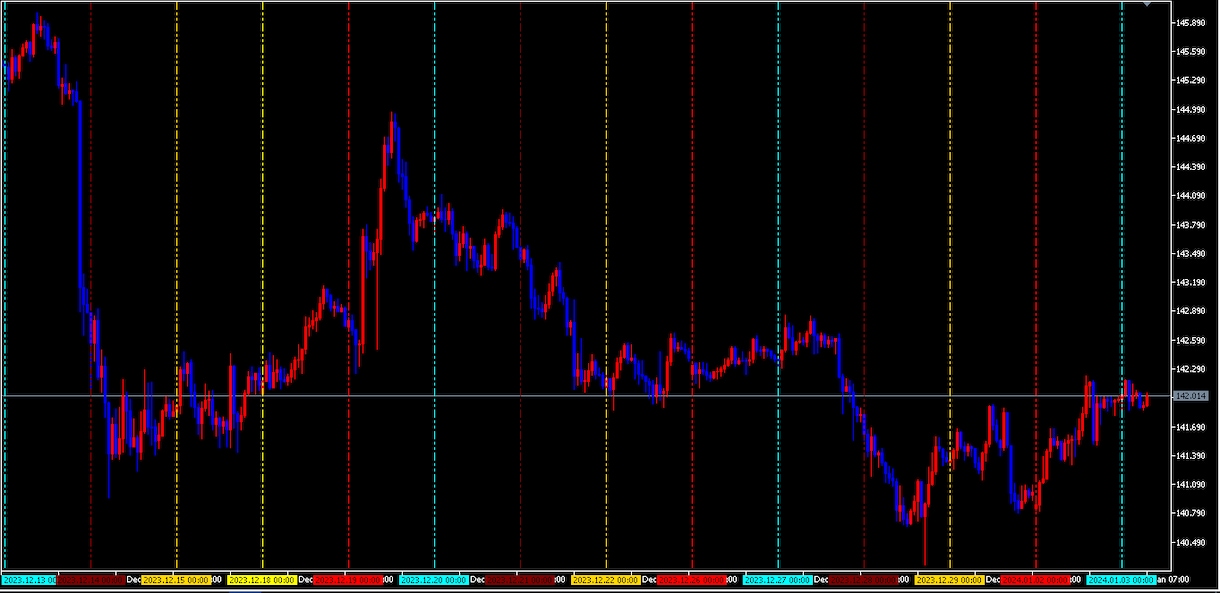Click the 140.790 price scale value
The width and height of the screenshot is (1220, 593).
tap(1191, 514)
